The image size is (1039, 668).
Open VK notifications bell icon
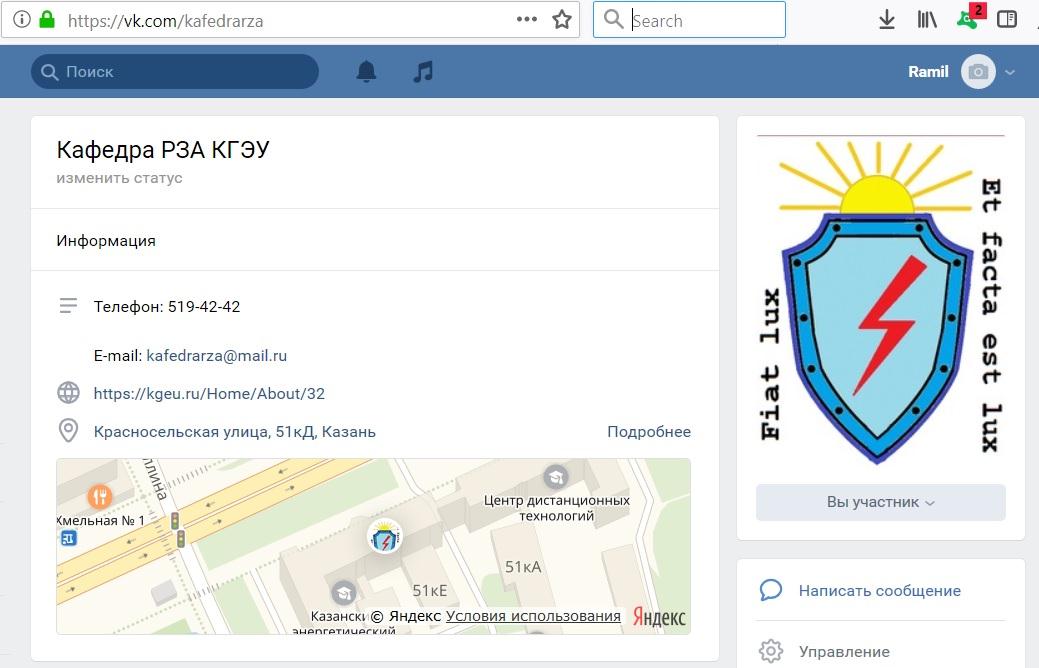[x=367, y=71]
